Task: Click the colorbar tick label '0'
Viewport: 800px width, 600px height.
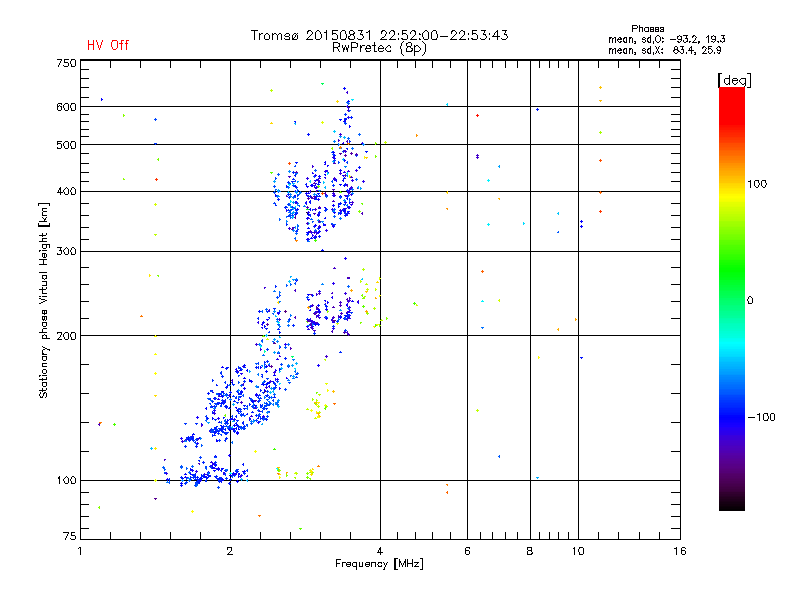Action: coord(750,301)
